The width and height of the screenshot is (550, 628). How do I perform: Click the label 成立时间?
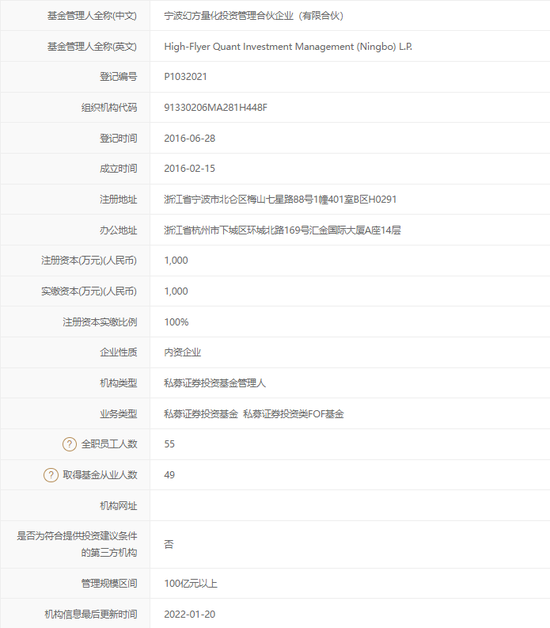tap(119, 169)
